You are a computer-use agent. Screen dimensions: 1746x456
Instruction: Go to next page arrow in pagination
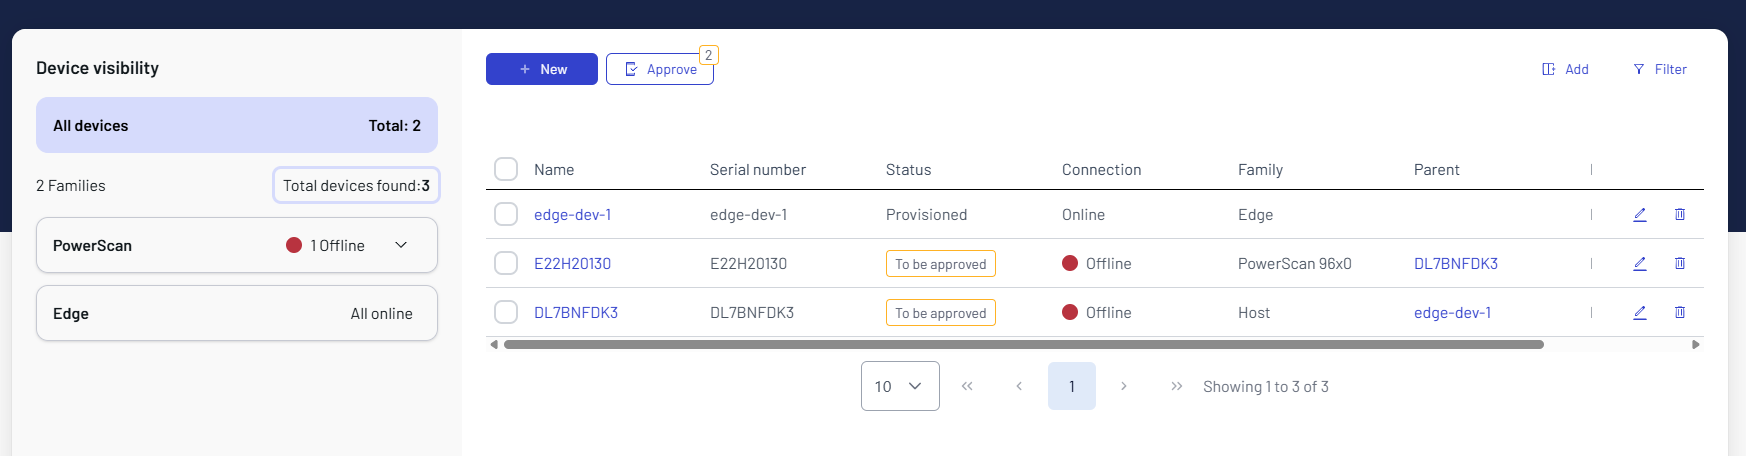click(1124, 386)
